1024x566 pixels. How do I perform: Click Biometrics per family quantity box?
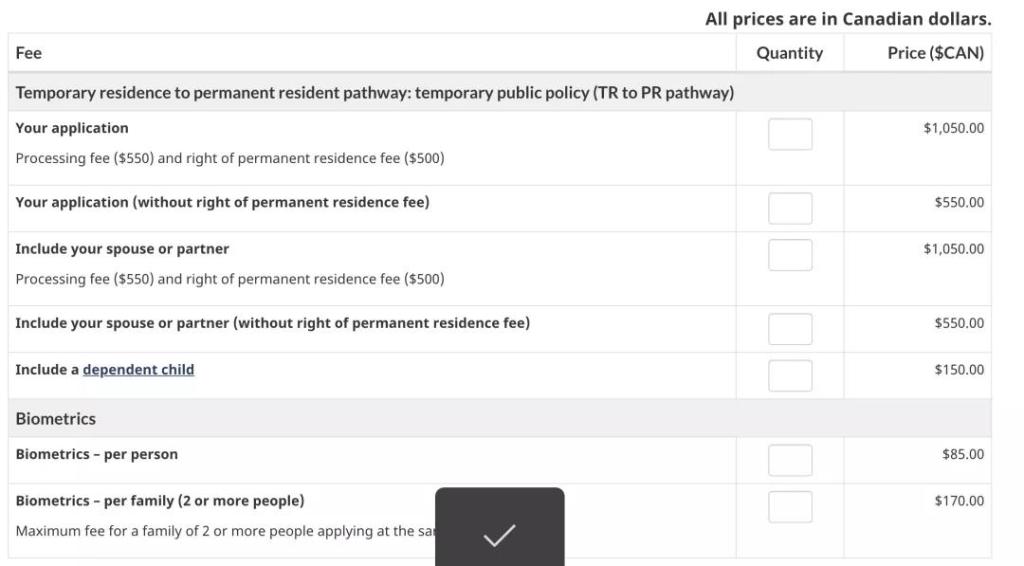click(x=790, y=507)
